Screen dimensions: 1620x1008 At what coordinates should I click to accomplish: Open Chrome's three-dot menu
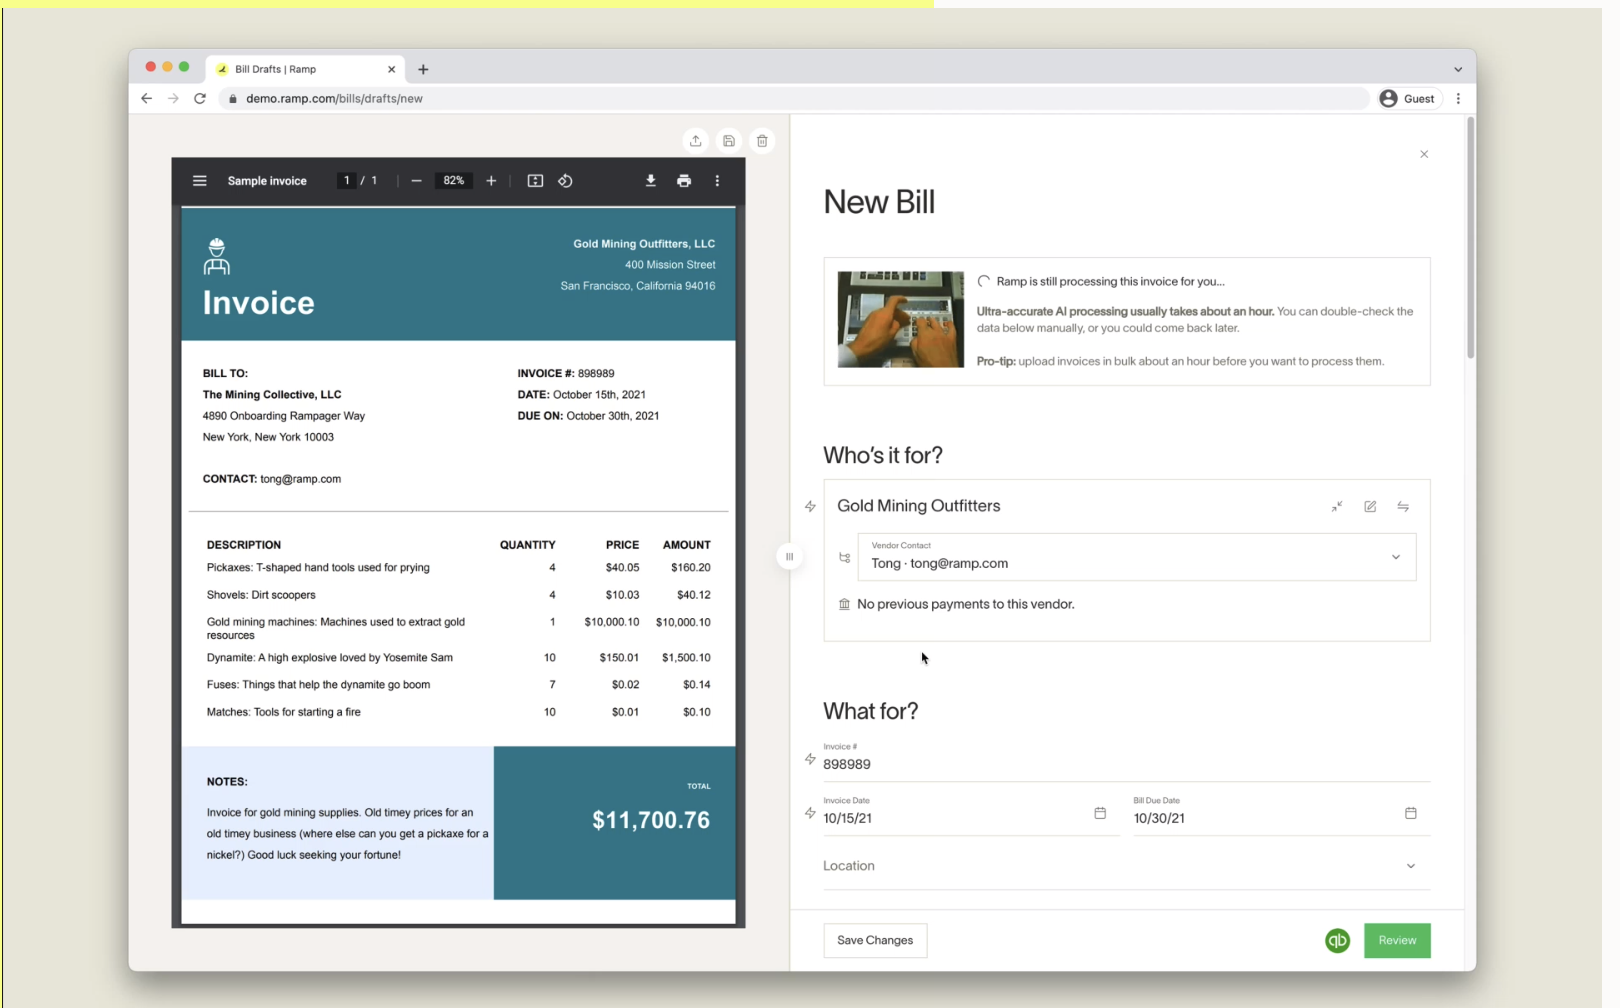1458,98
